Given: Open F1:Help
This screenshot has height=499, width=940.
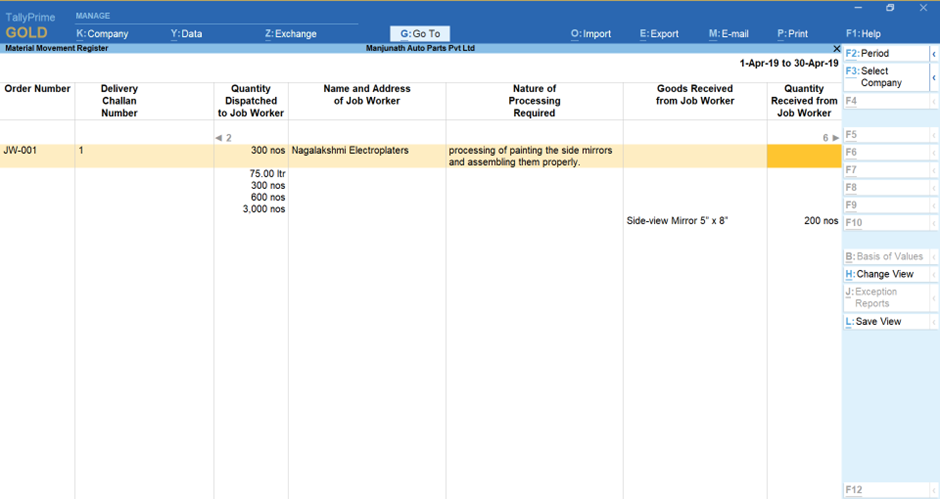Looking at the screenshot, I should click(863, 34).
